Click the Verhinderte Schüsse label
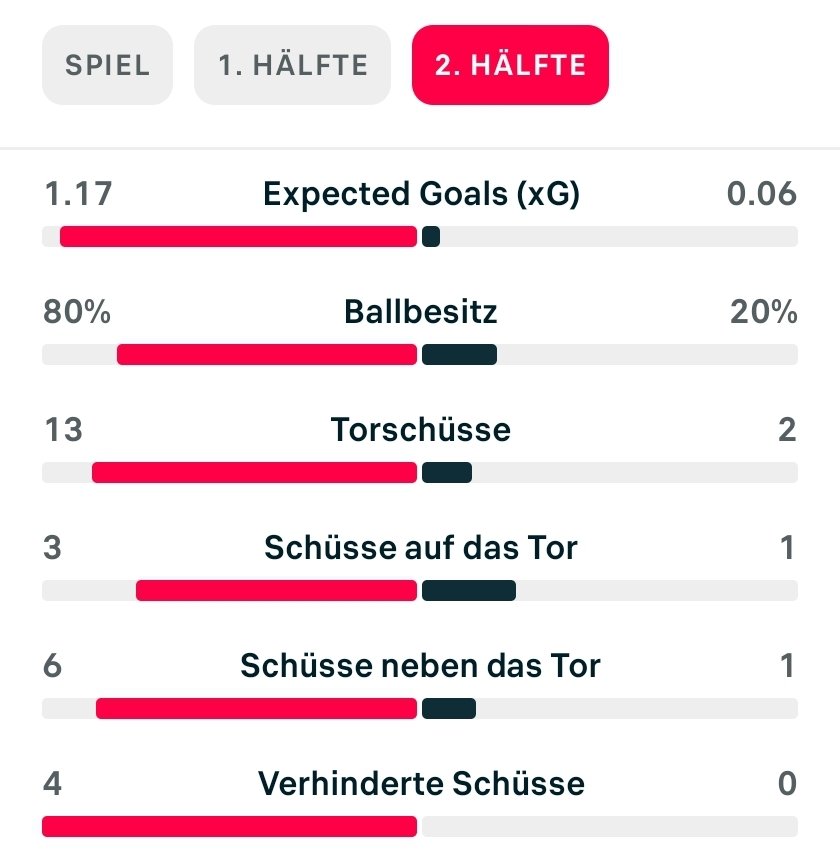 click(421, 782)
